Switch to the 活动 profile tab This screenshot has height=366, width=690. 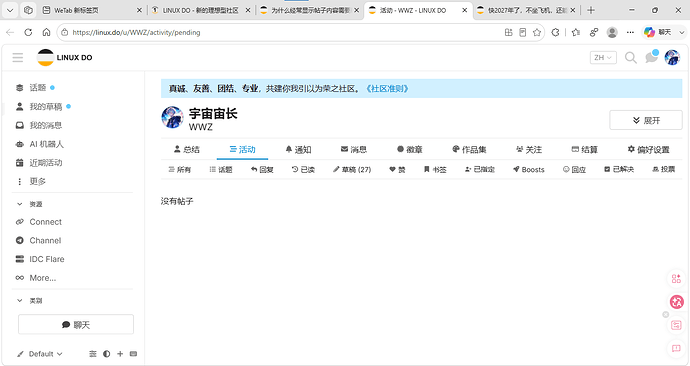click(242, 150)
